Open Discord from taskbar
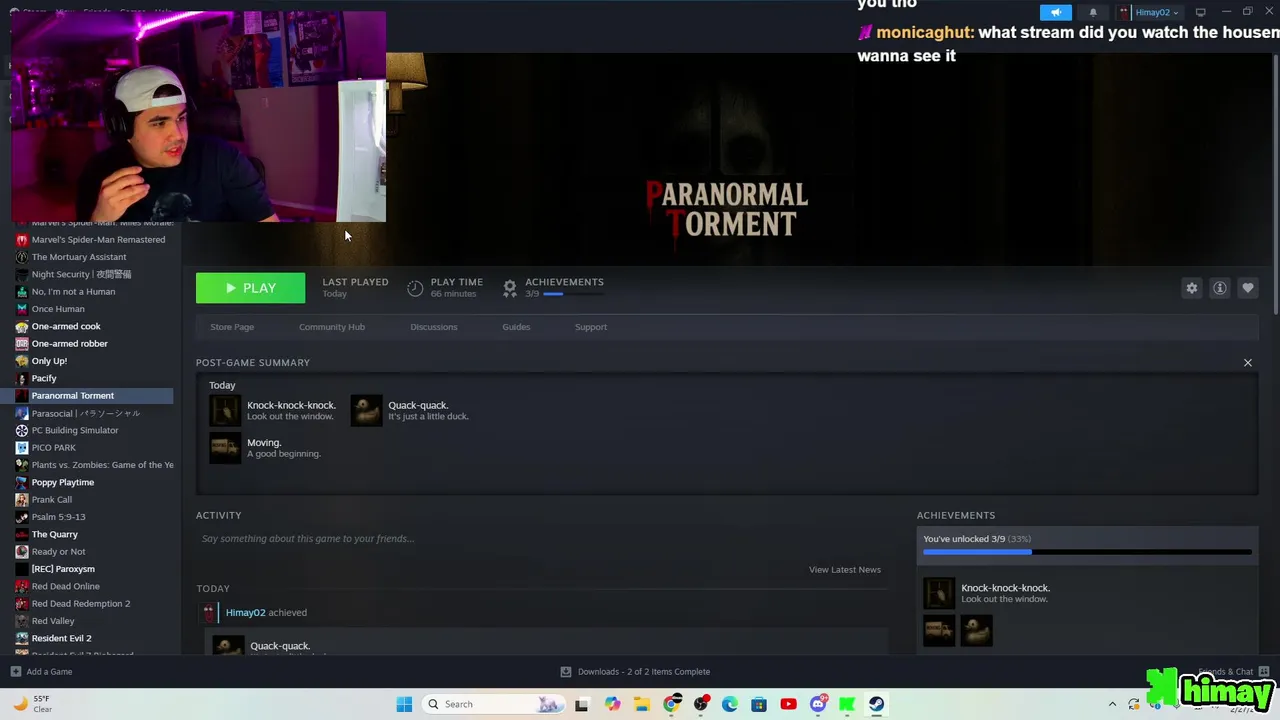The image size is (1280, 720). point(818,704)
